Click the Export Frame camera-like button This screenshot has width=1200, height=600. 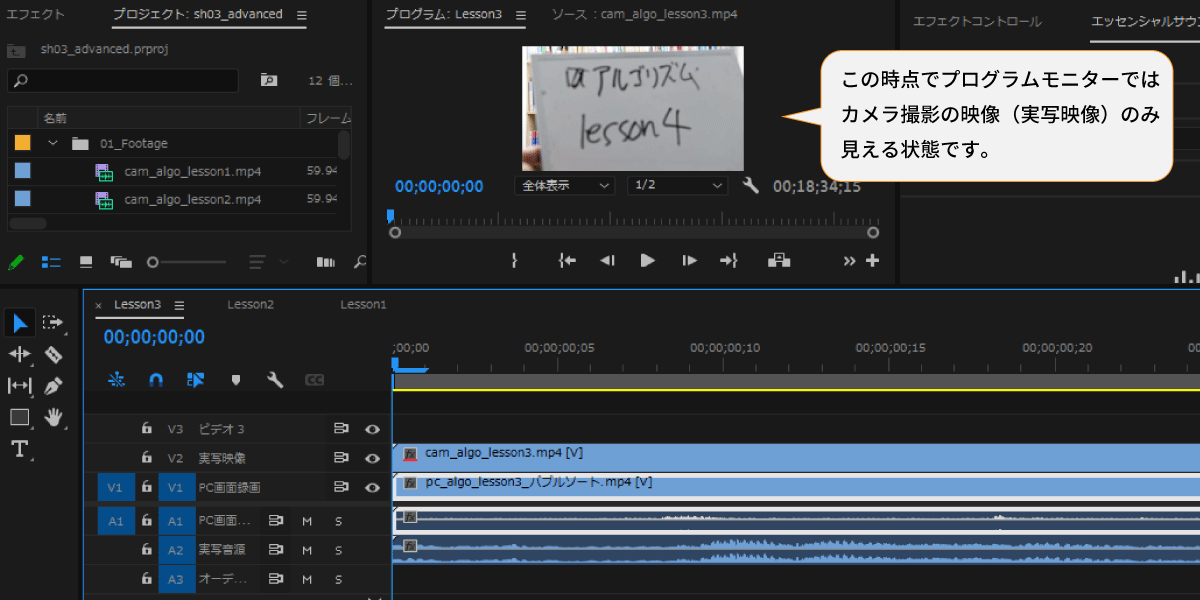coord(779,260)
